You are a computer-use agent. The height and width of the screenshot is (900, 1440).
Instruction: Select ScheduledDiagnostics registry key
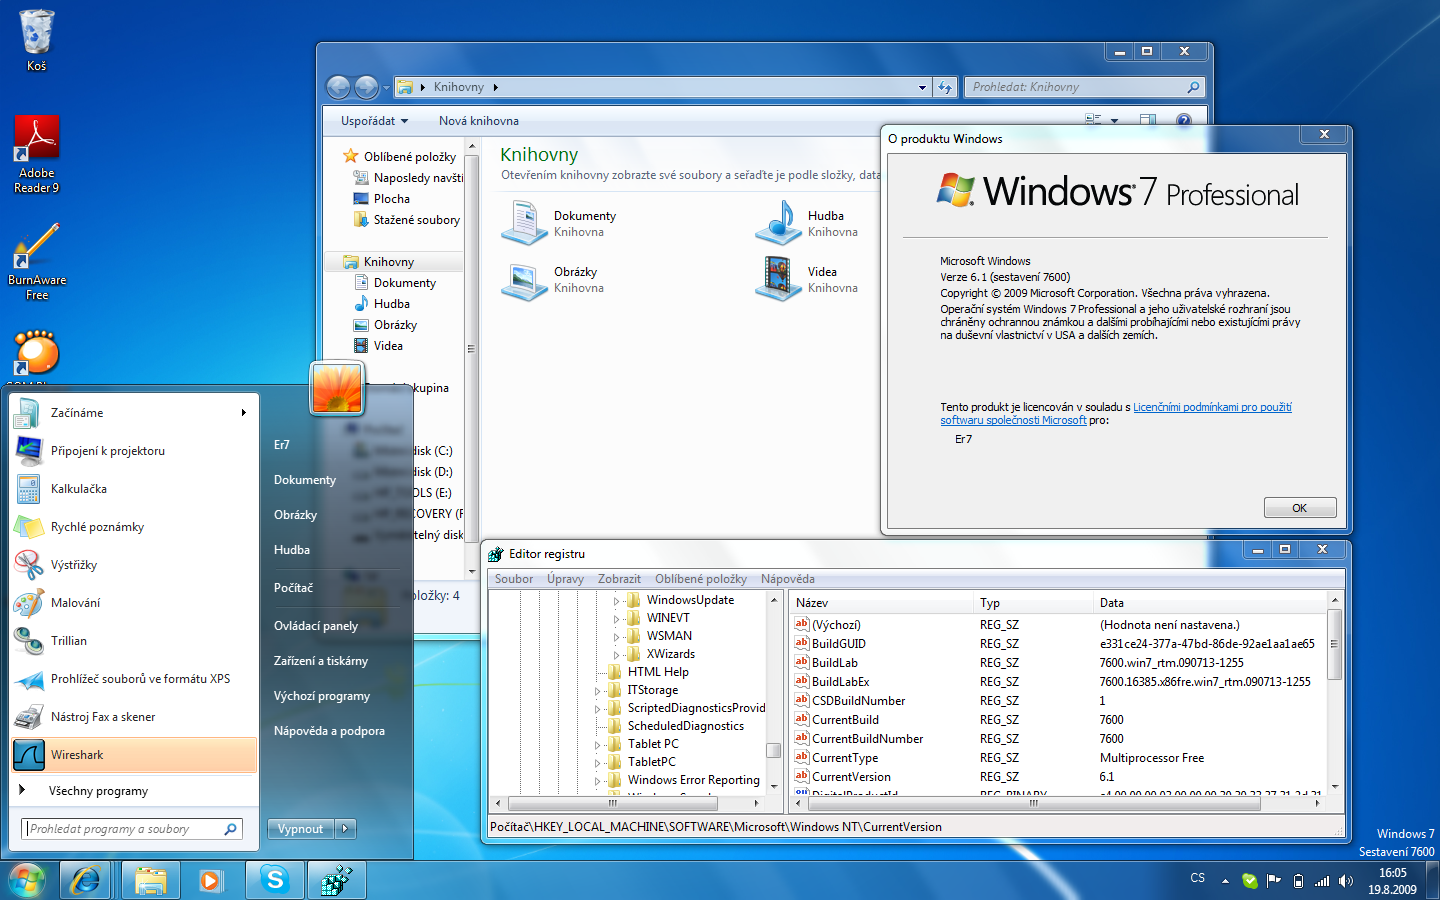click(685, 726)
